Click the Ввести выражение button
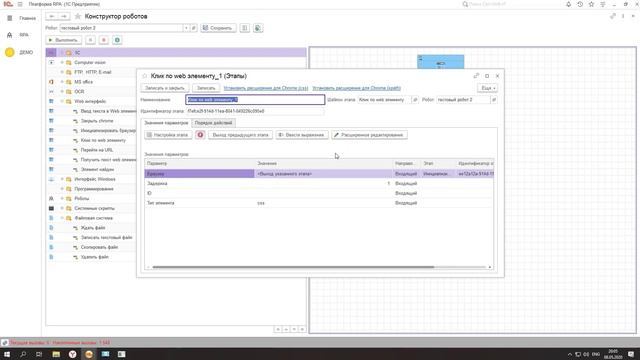Screen dimensions: 640x360 (302, 135)
